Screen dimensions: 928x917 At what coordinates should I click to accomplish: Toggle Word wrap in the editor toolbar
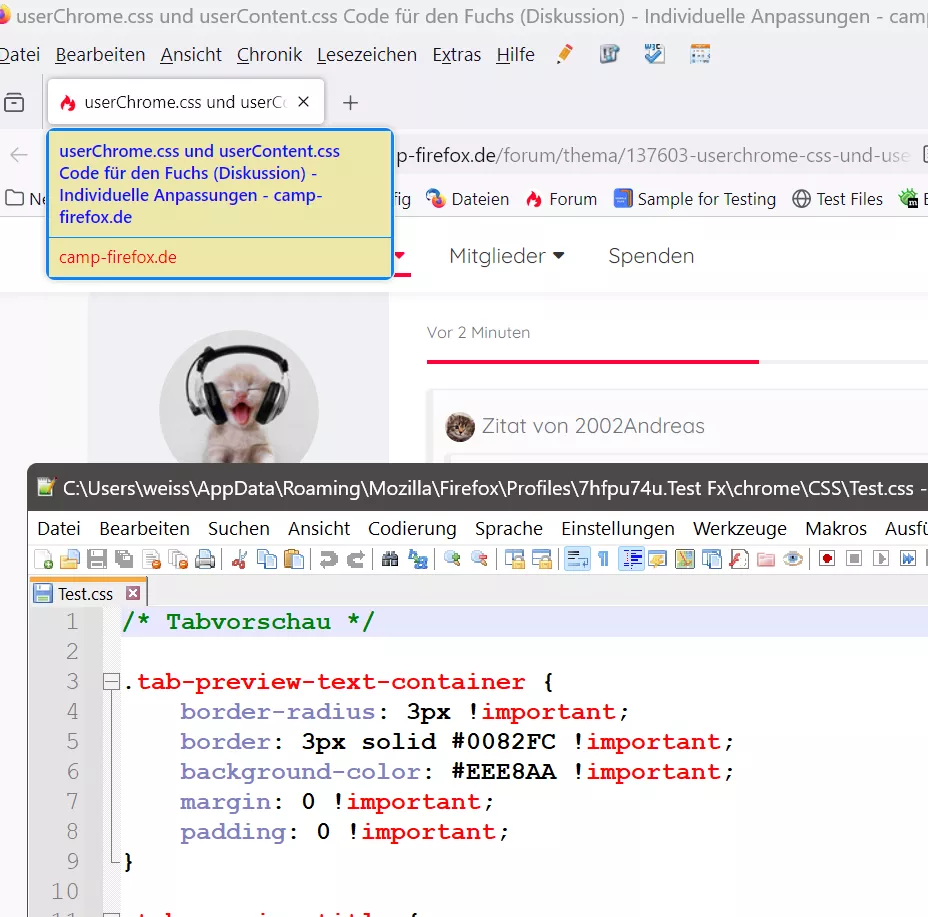[x=576, y=559]
